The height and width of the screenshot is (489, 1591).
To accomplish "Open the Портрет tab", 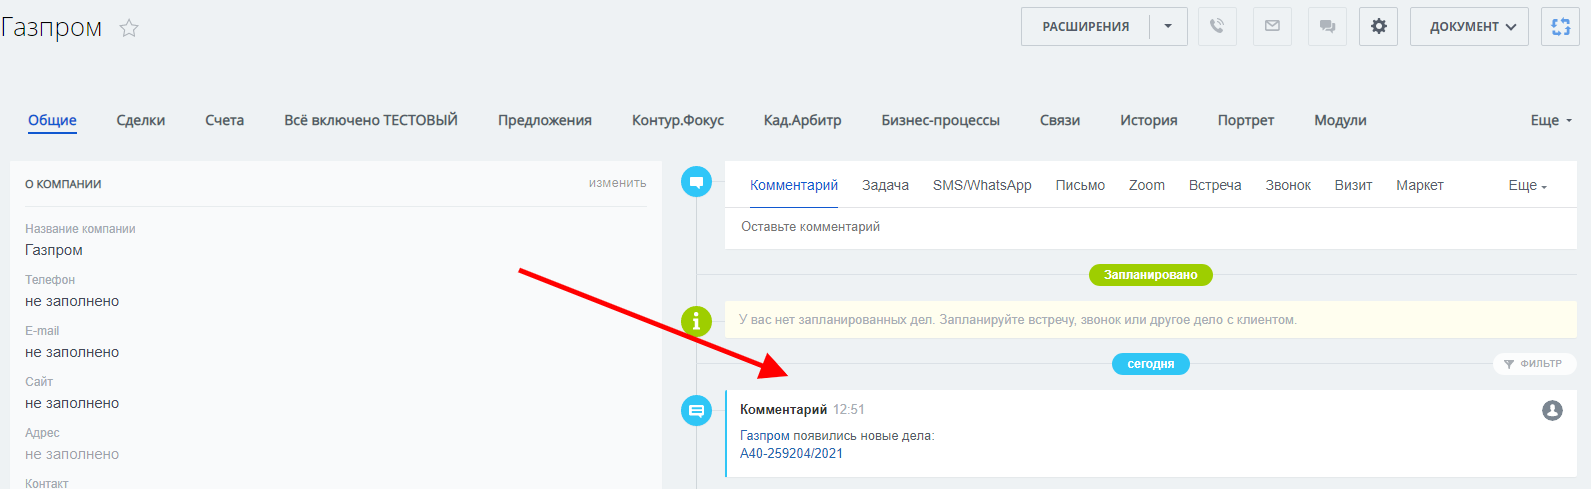I will (x=1246, y=120).
